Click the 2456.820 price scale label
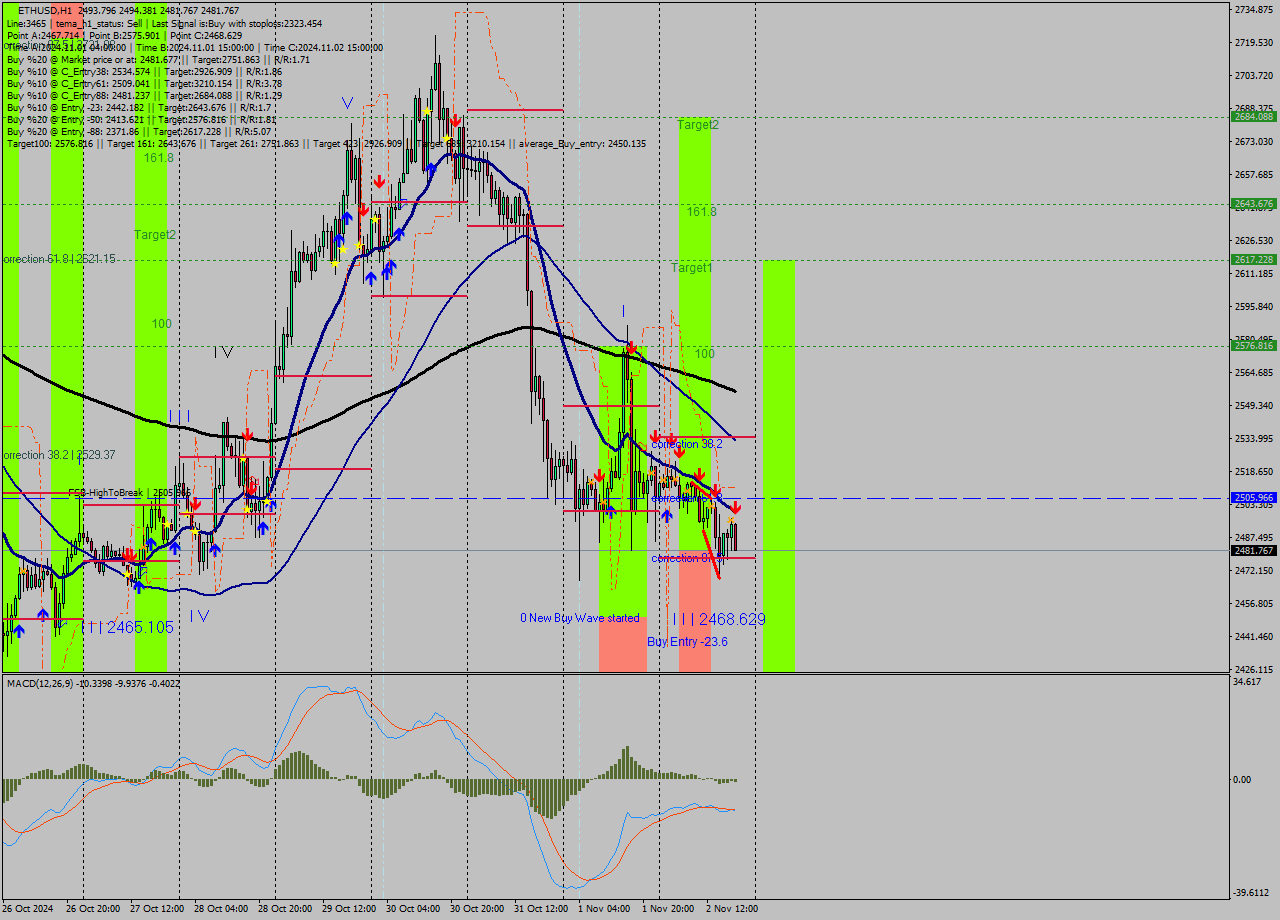This screenshot has width=1280, height=920. coord(1253,604)
